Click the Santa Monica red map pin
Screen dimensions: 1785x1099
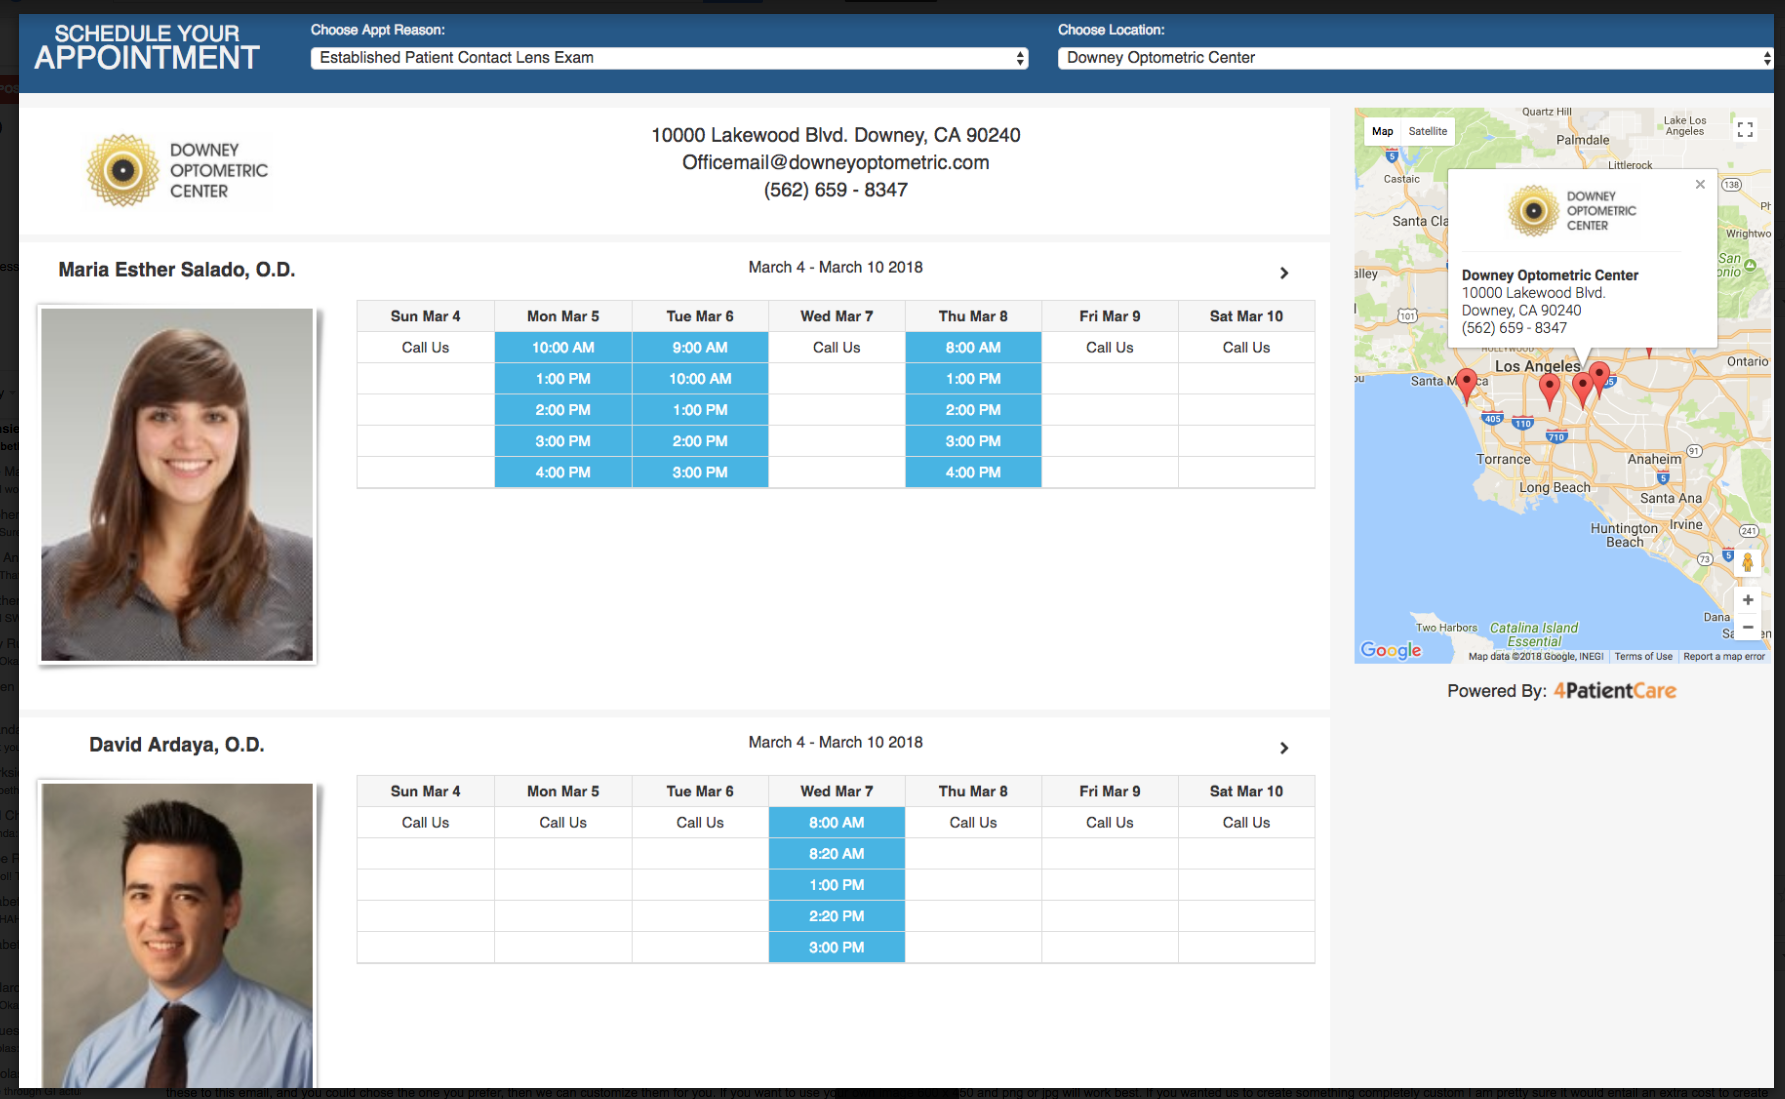(1466, 385)
